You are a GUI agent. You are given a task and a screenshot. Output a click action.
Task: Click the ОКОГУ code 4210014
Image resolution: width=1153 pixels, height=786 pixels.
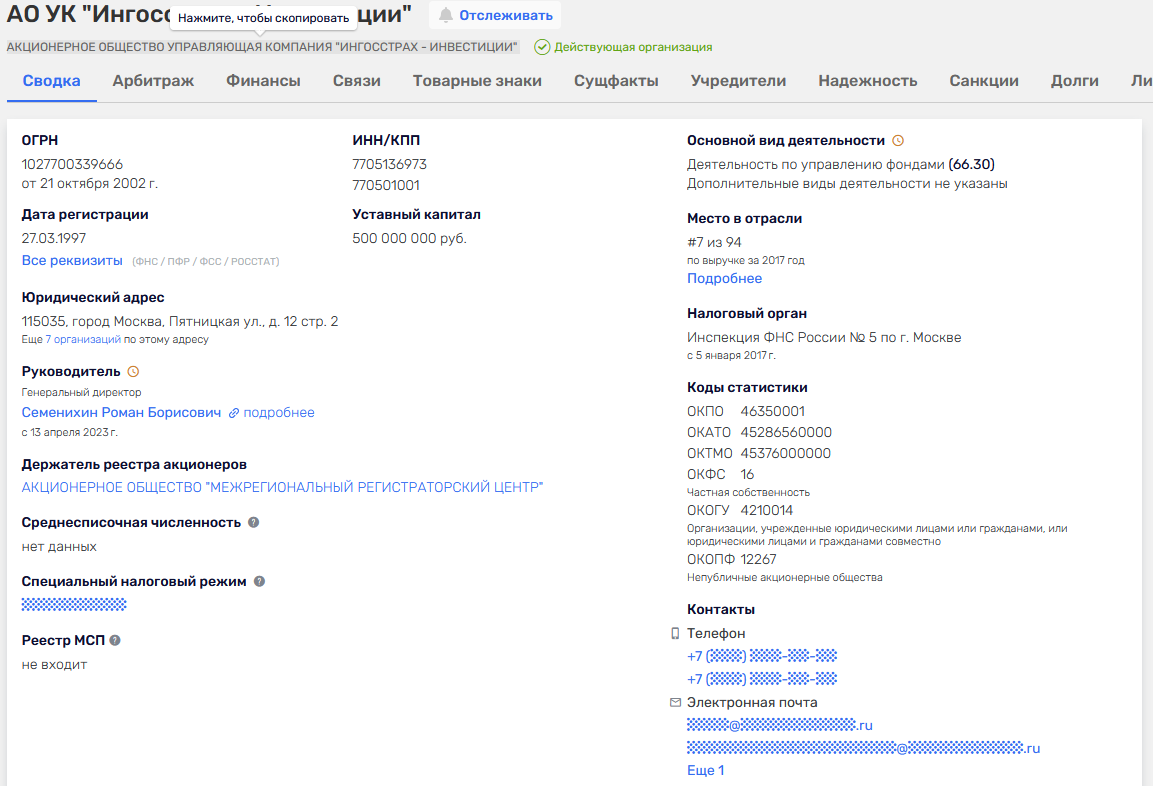766,510
